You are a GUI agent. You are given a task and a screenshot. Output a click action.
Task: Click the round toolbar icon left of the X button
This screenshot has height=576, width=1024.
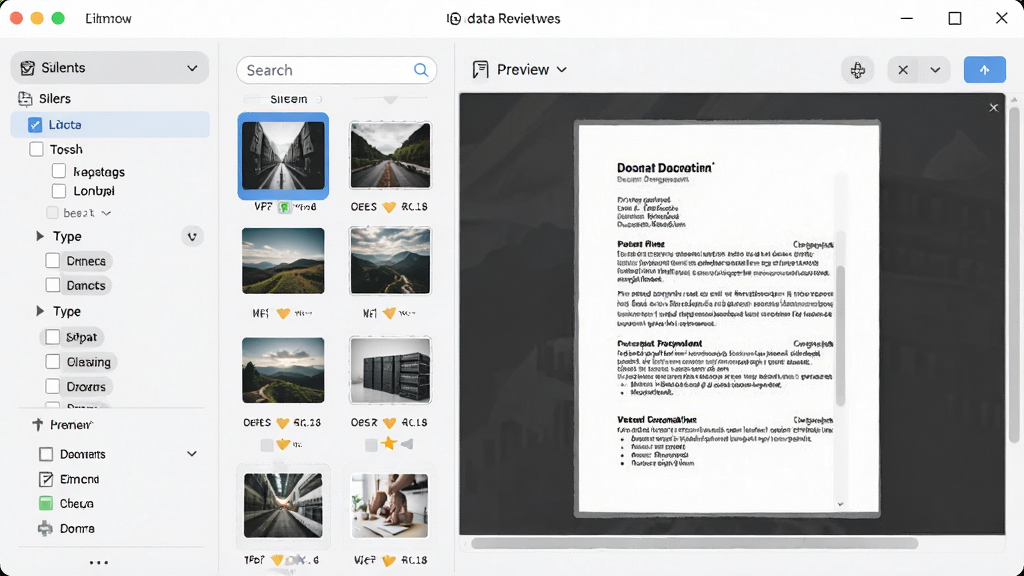click(857, 70)
